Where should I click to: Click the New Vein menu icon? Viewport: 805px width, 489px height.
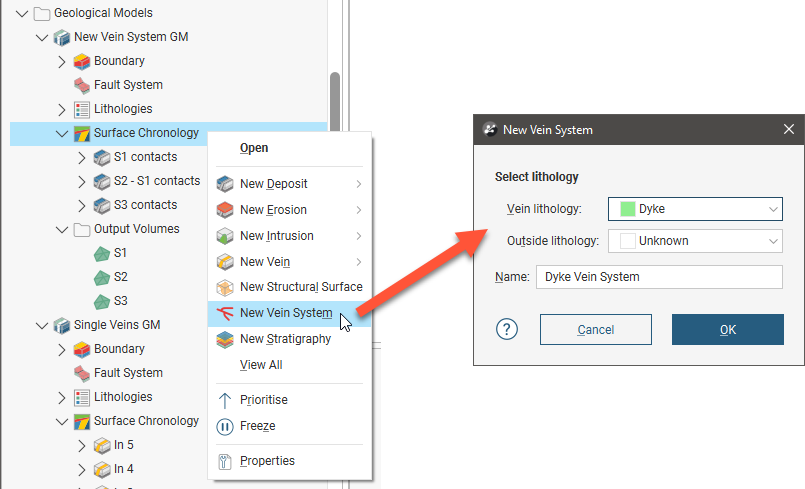click(225, 262)
